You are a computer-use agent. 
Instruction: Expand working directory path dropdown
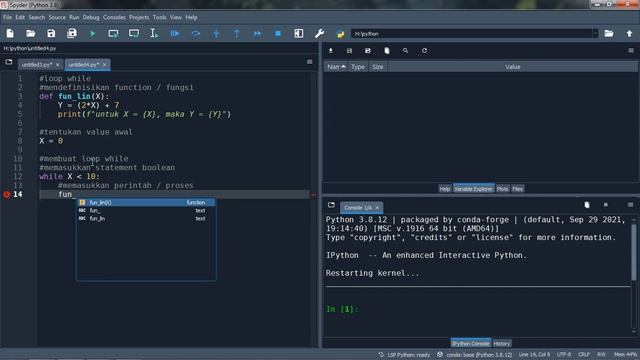coord(595,33)
